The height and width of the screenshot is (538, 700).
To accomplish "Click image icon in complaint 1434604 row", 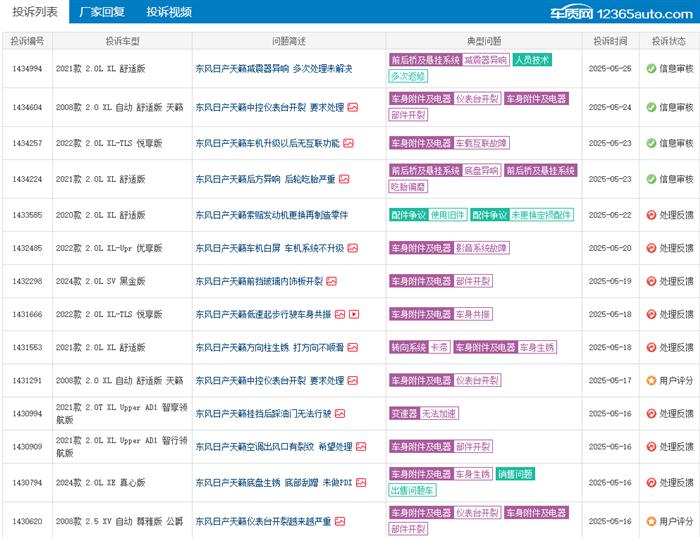I will (353, 107).
